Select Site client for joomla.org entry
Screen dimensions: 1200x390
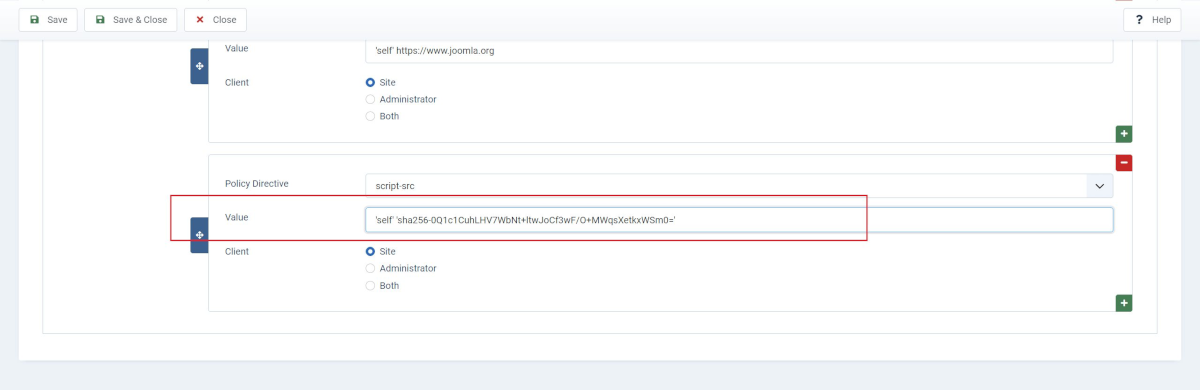[370, 82]
